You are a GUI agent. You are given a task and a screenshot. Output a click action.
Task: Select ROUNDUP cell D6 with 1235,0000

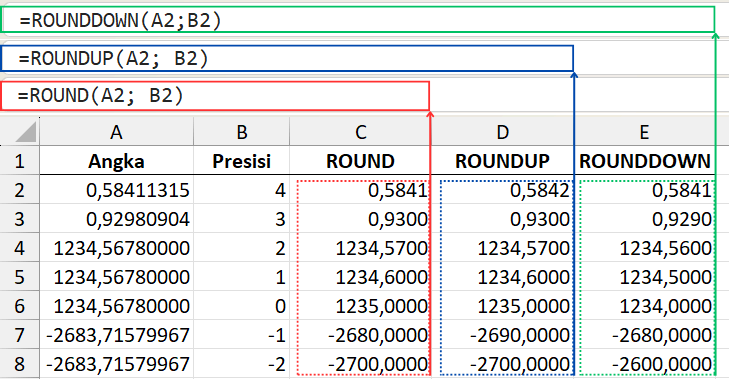click(x=503, y=306)
